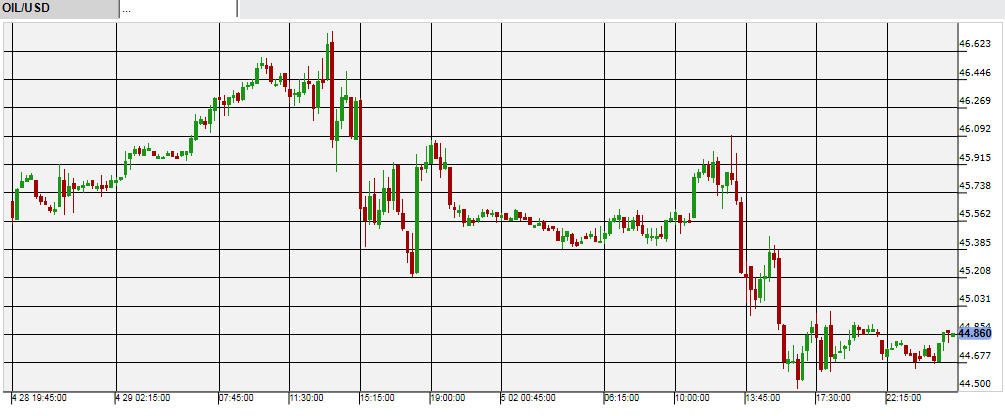Click the 45.031 price axis label

pos(974,299)
